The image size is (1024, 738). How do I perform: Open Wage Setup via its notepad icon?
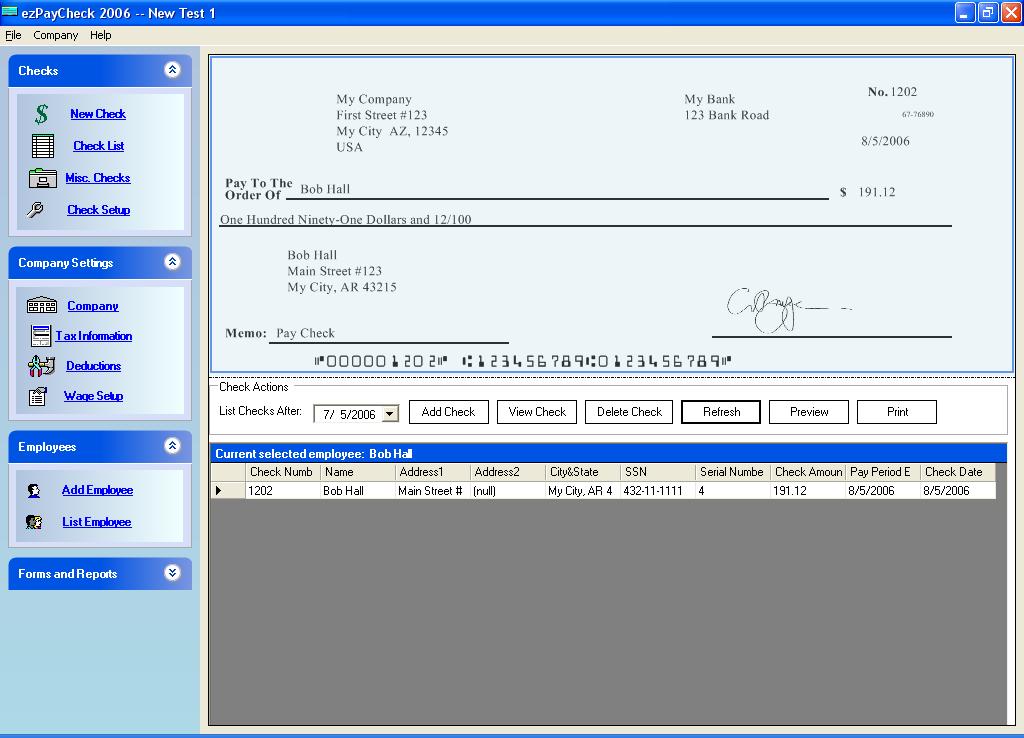coord(37,396)
